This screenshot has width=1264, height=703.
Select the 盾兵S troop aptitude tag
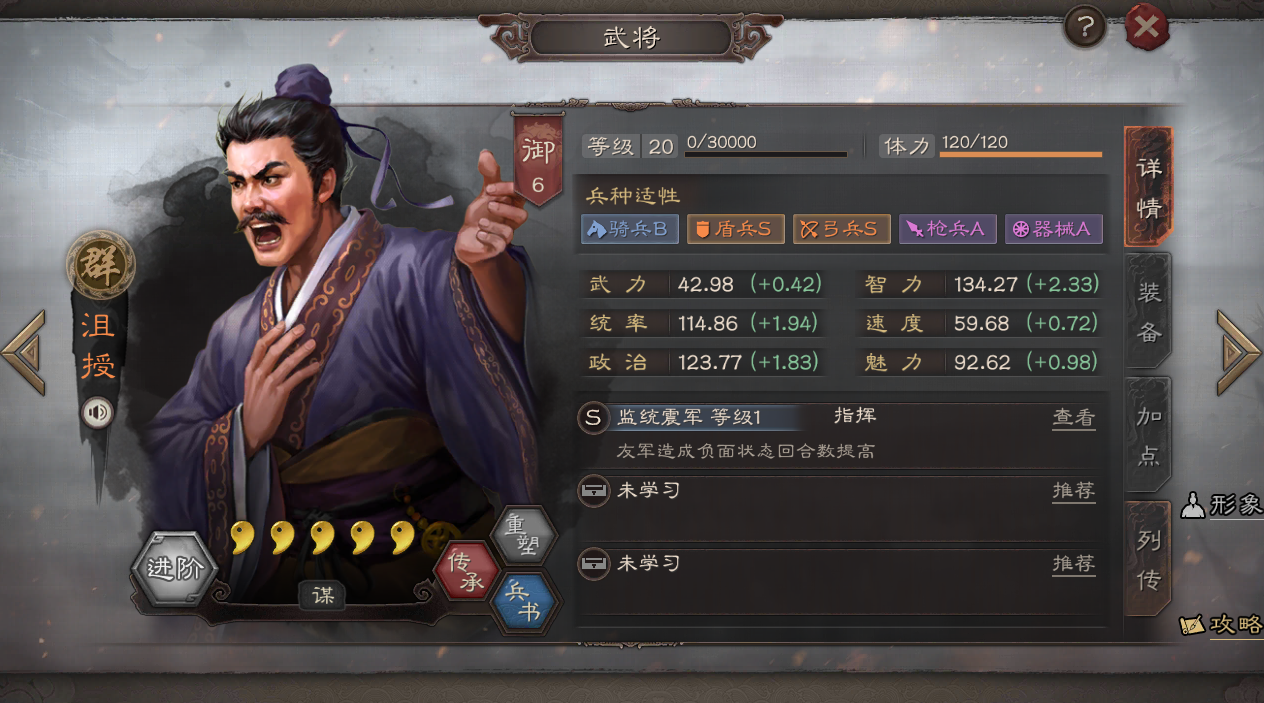[x=733, y=229]
